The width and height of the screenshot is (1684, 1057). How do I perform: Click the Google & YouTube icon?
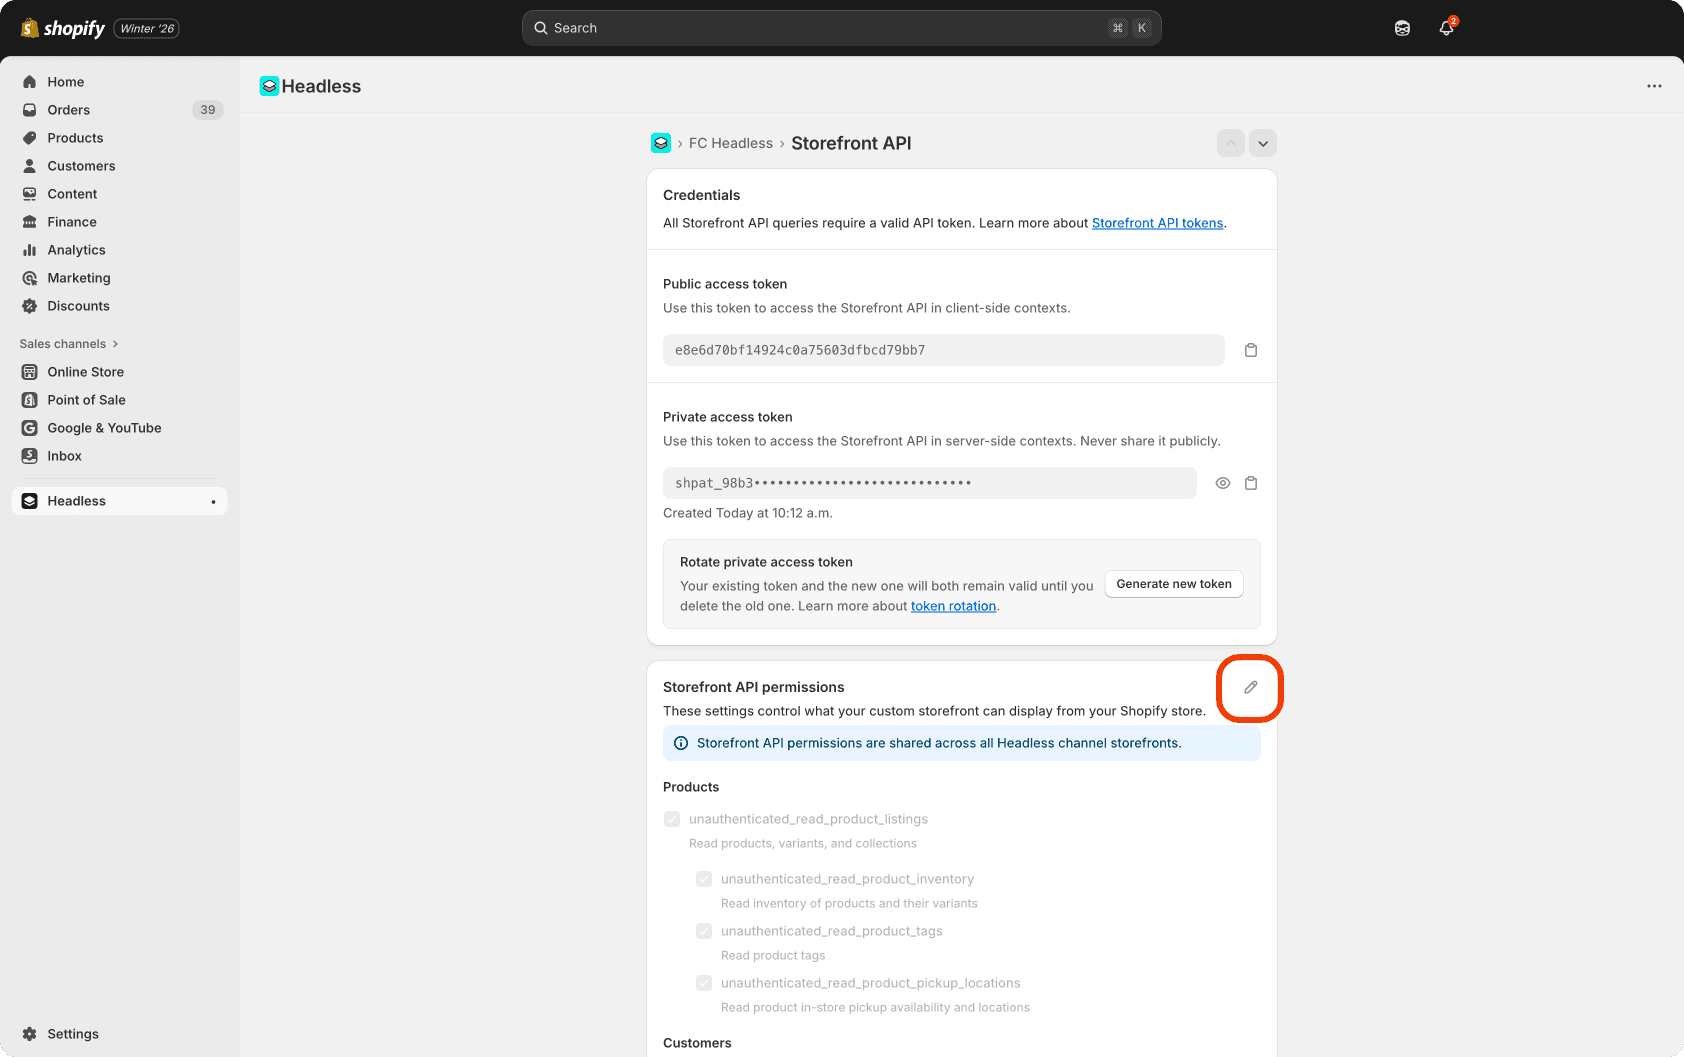pyautogui.click(x=30, y=428)
